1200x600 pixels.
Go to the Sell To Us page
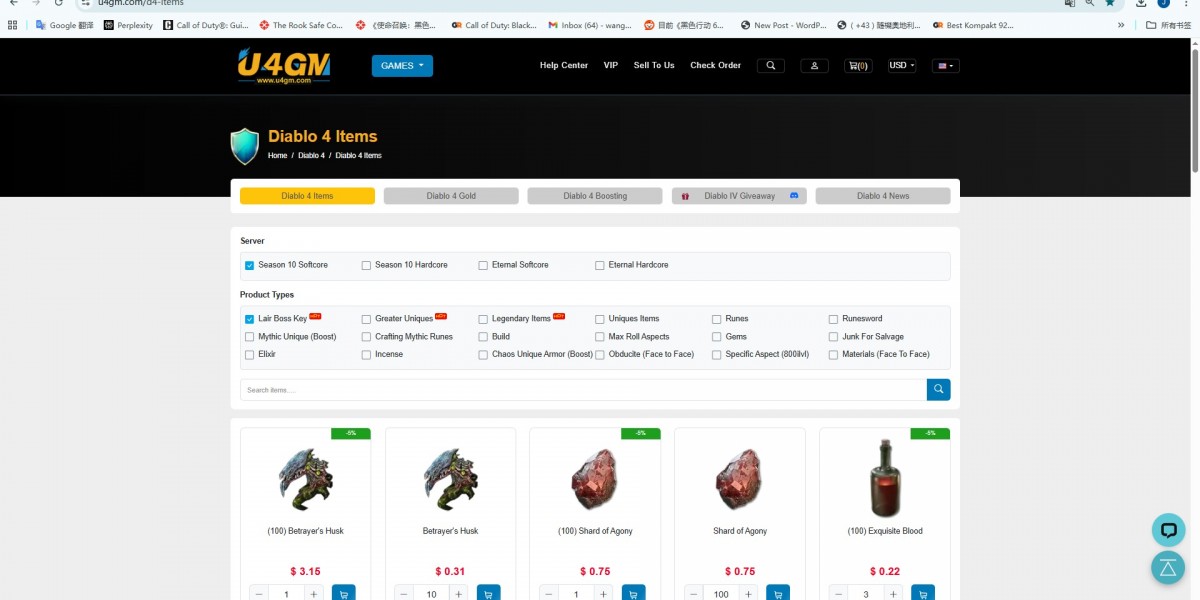[654, 66]
